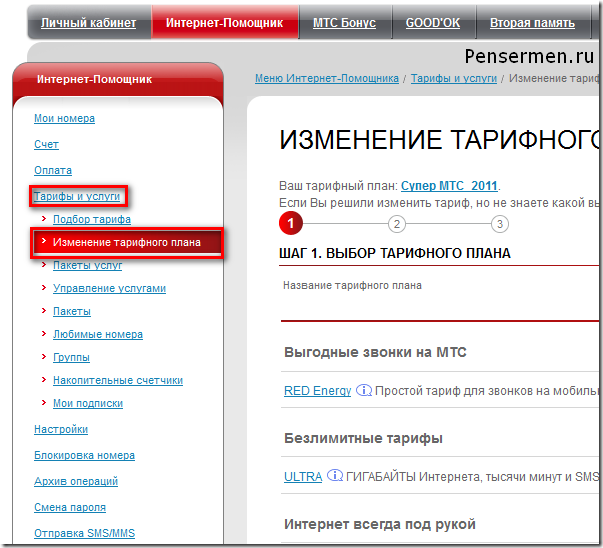Open Мои номера in the sidebar
The height and width of the screenshot is (548, 603).
tap(64, 118)
